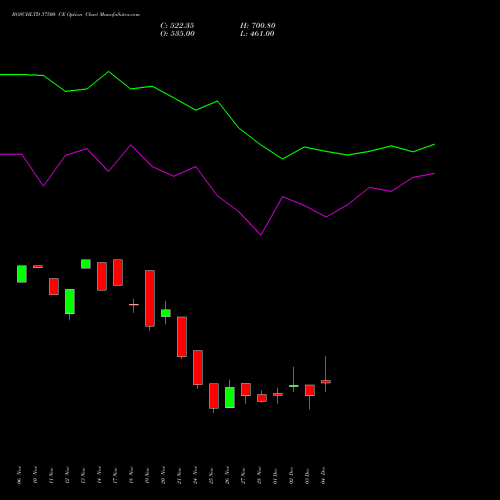Viewport: 500px width, 500px height.
Task: Click the green candle for 26 Nov
Action: pyautogui.click(x=230, y=397)
